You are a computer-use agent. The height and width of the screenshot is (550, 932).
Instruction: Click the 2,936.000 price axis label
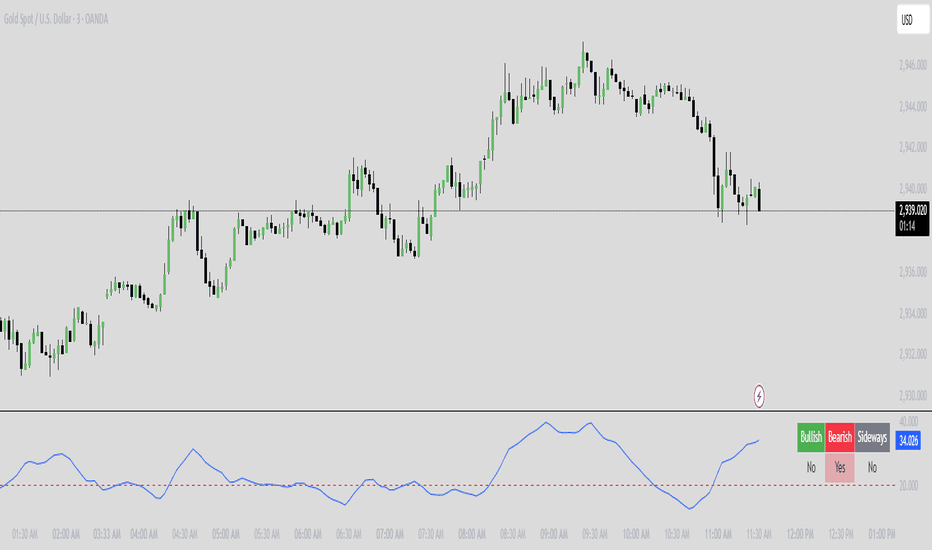pyautogui.click(x=912, y=272)
